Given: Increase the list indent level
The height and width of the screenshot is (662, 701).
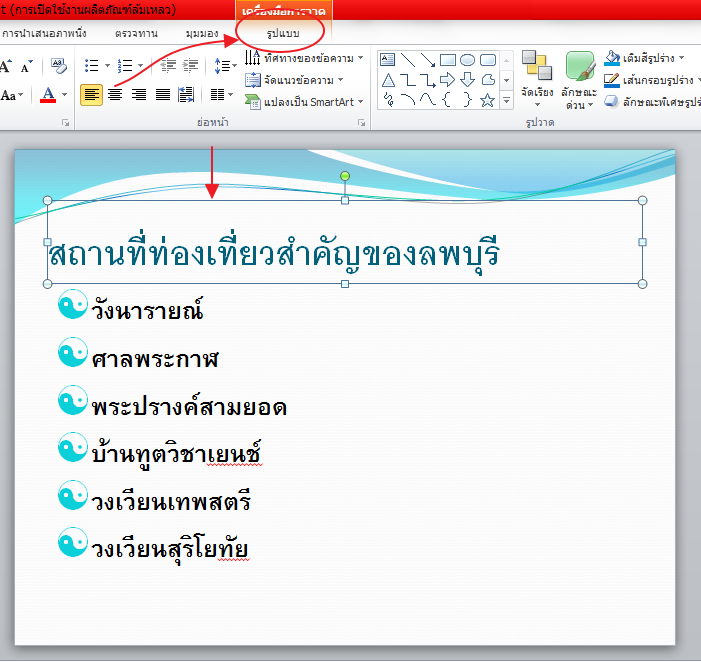Looking at the screenshot, I should coord(191,66).
